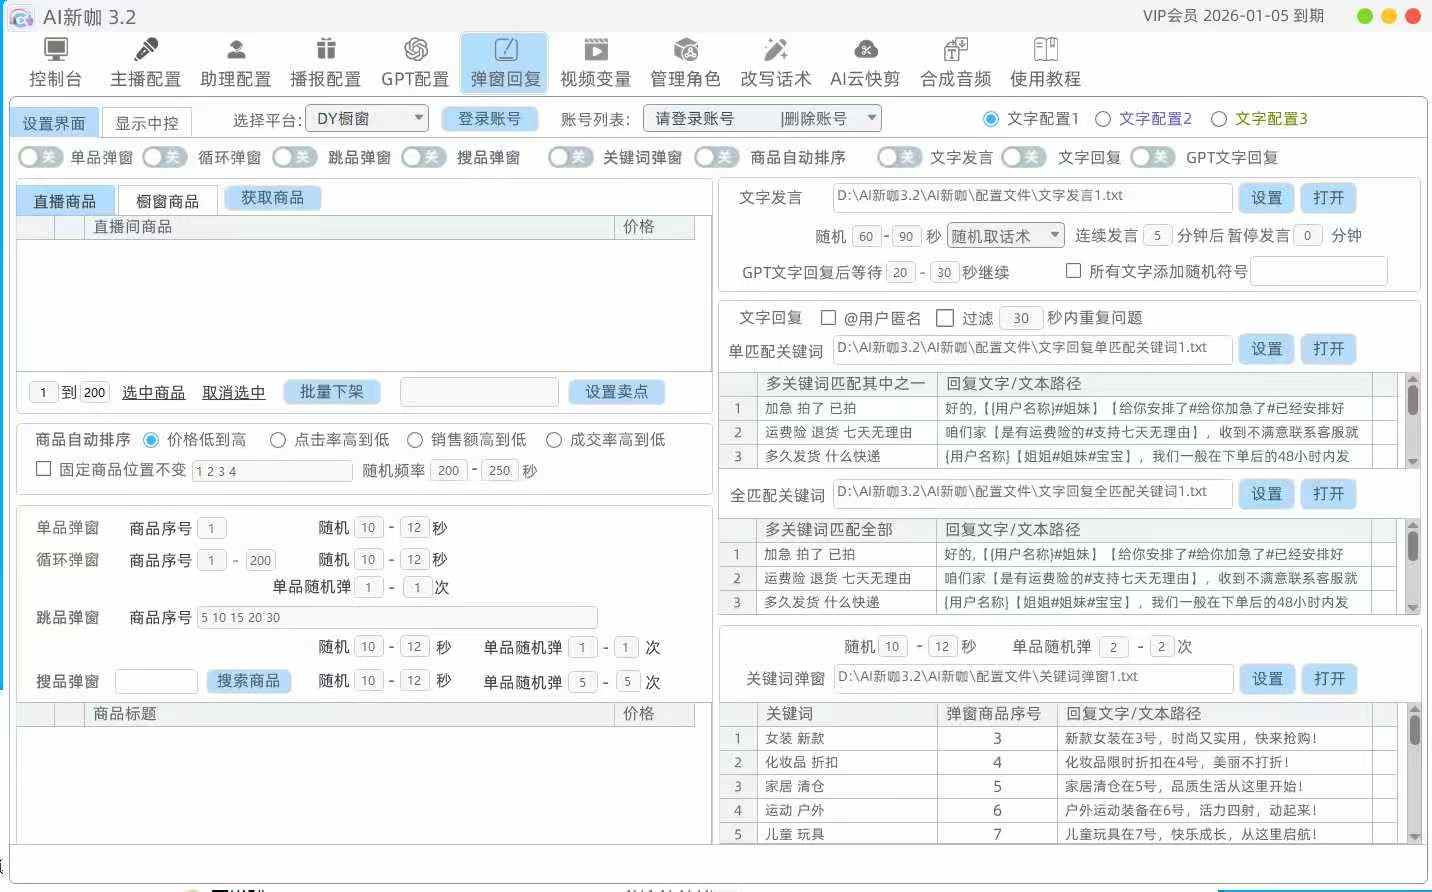1432x892 pixels.
Task: Click the 获取商品 button
Action: coord(272,198)
